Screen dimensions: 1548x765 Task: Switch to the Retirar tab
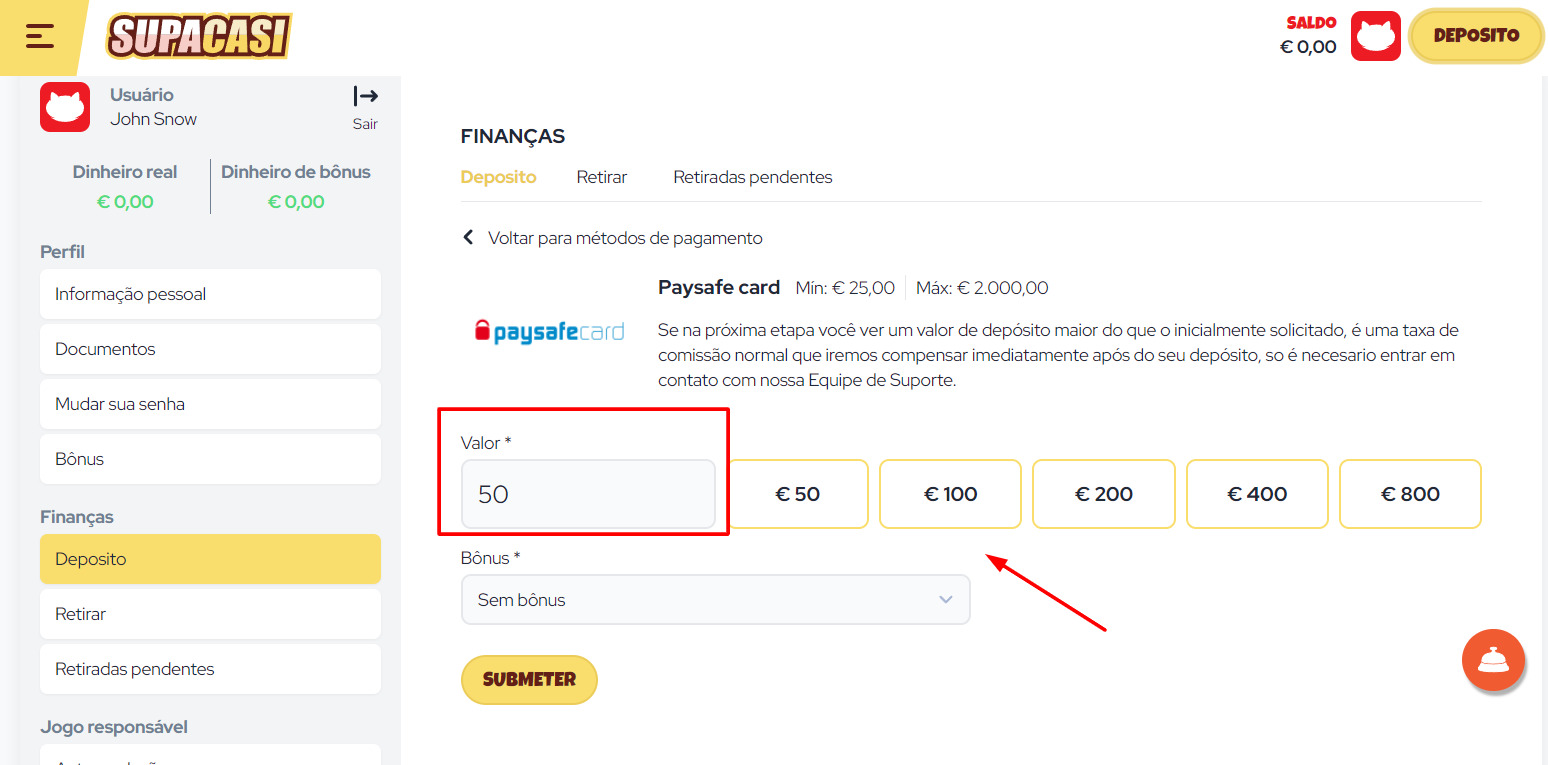click(601, 176)
